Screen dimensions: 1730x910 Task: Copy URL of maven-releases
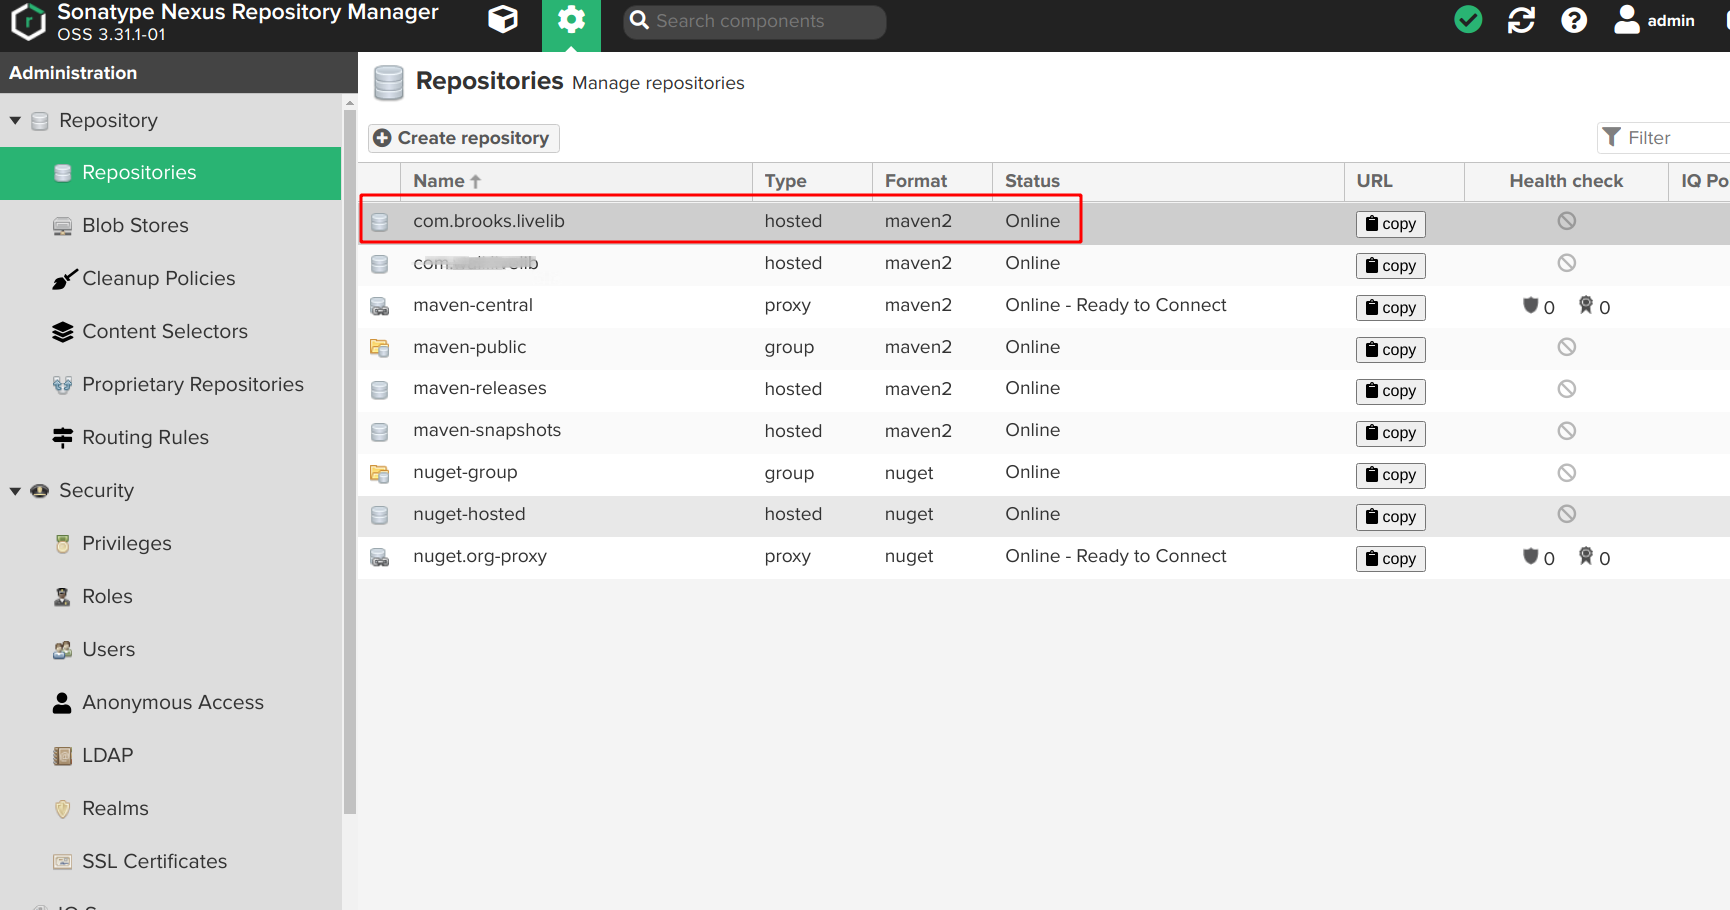pos(1390,391)
